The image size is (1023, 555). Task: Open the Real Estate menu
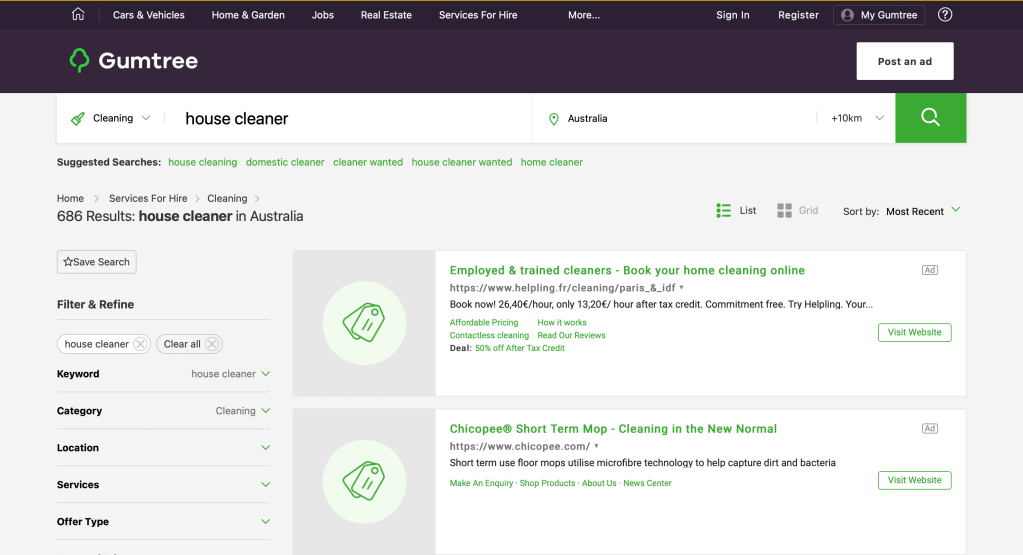tap(386, 15)
